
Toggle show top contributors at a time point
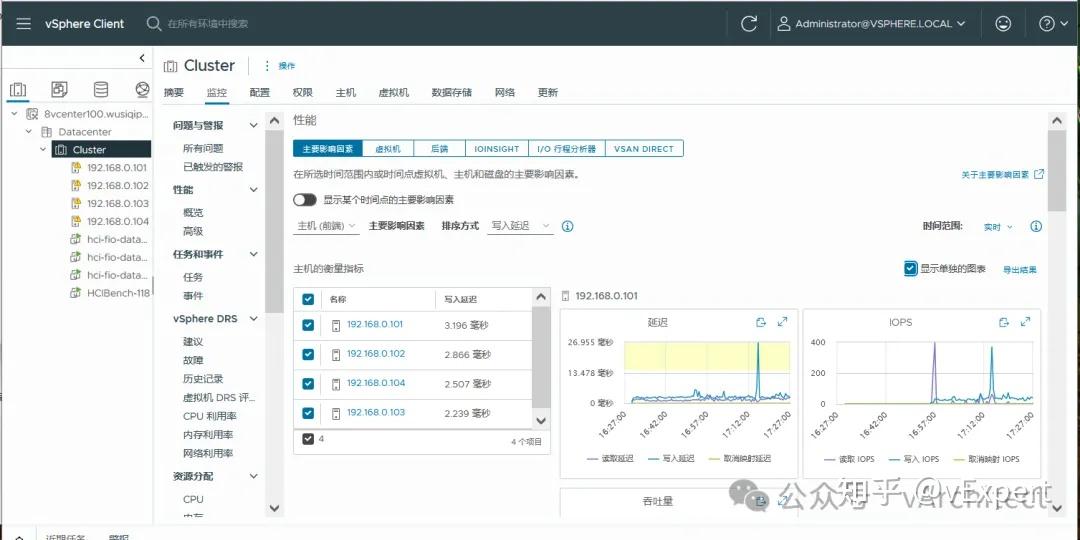tap(304, 200)
